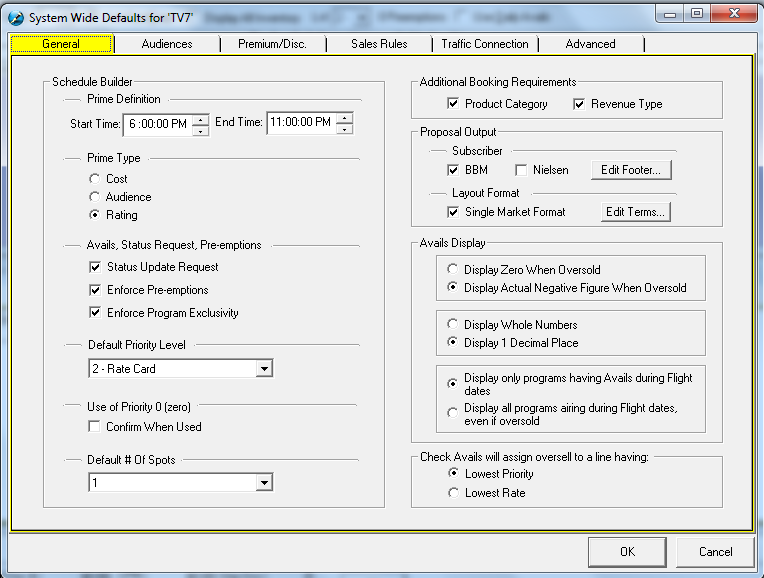Screen dimensions: 764x578
Task: Select the Premium/Disc. tab
Action: click(x=272, y=44)
